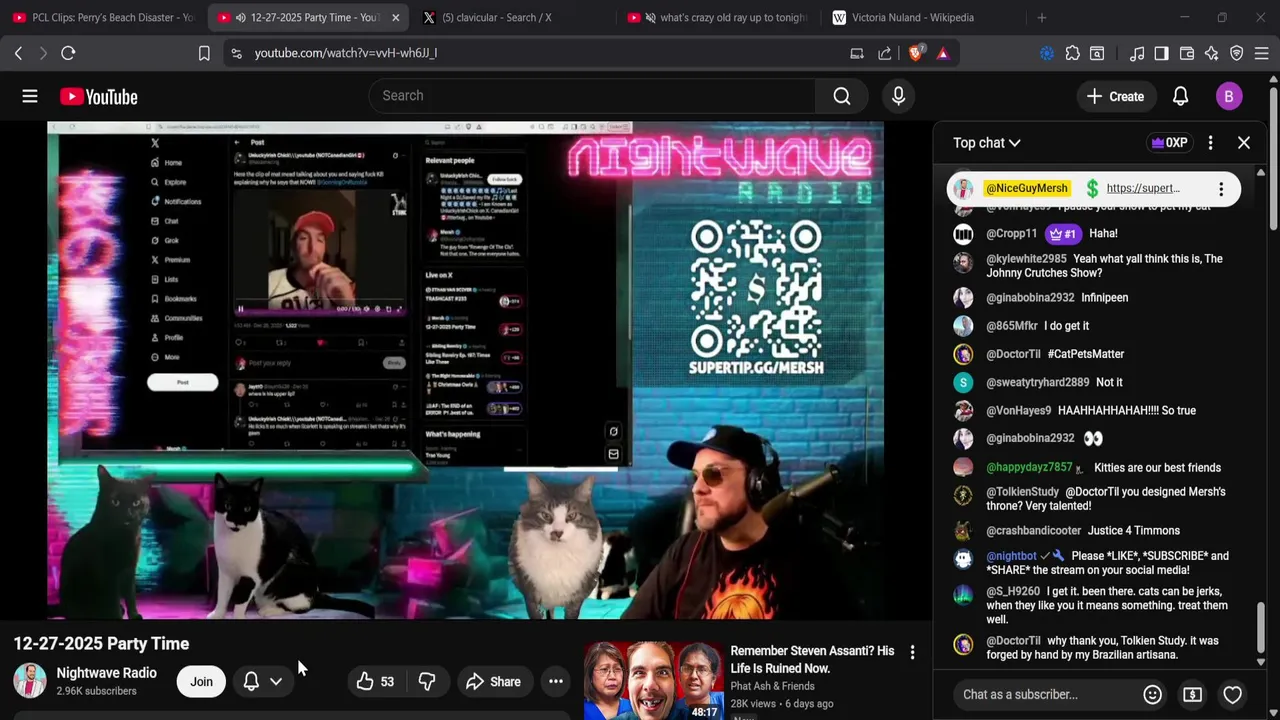Screen dimensions: 1280x720
Task: Open Brave Rewards triangle icon
Action: click(x=942, y=53)
